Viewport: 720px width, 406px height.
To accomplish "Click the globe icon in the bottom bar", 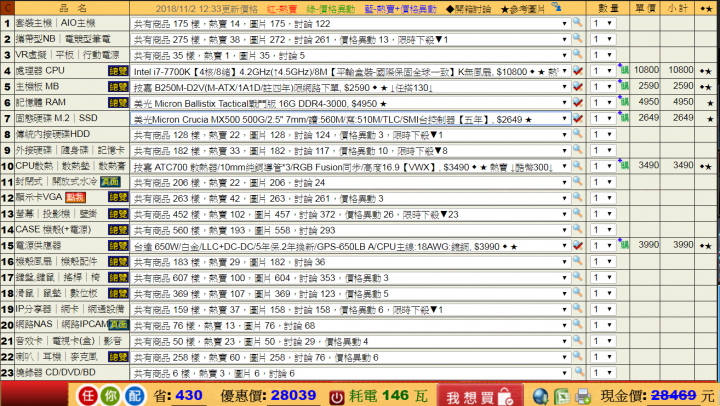I will tap(540, 396).
